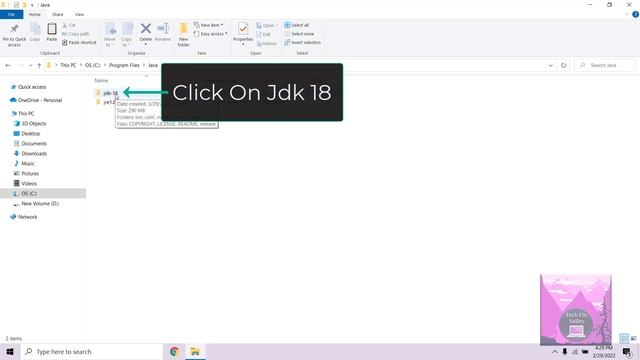The image size is (640, 360).
Task: Switch to large icons view
Action: (x=633, y=338)
